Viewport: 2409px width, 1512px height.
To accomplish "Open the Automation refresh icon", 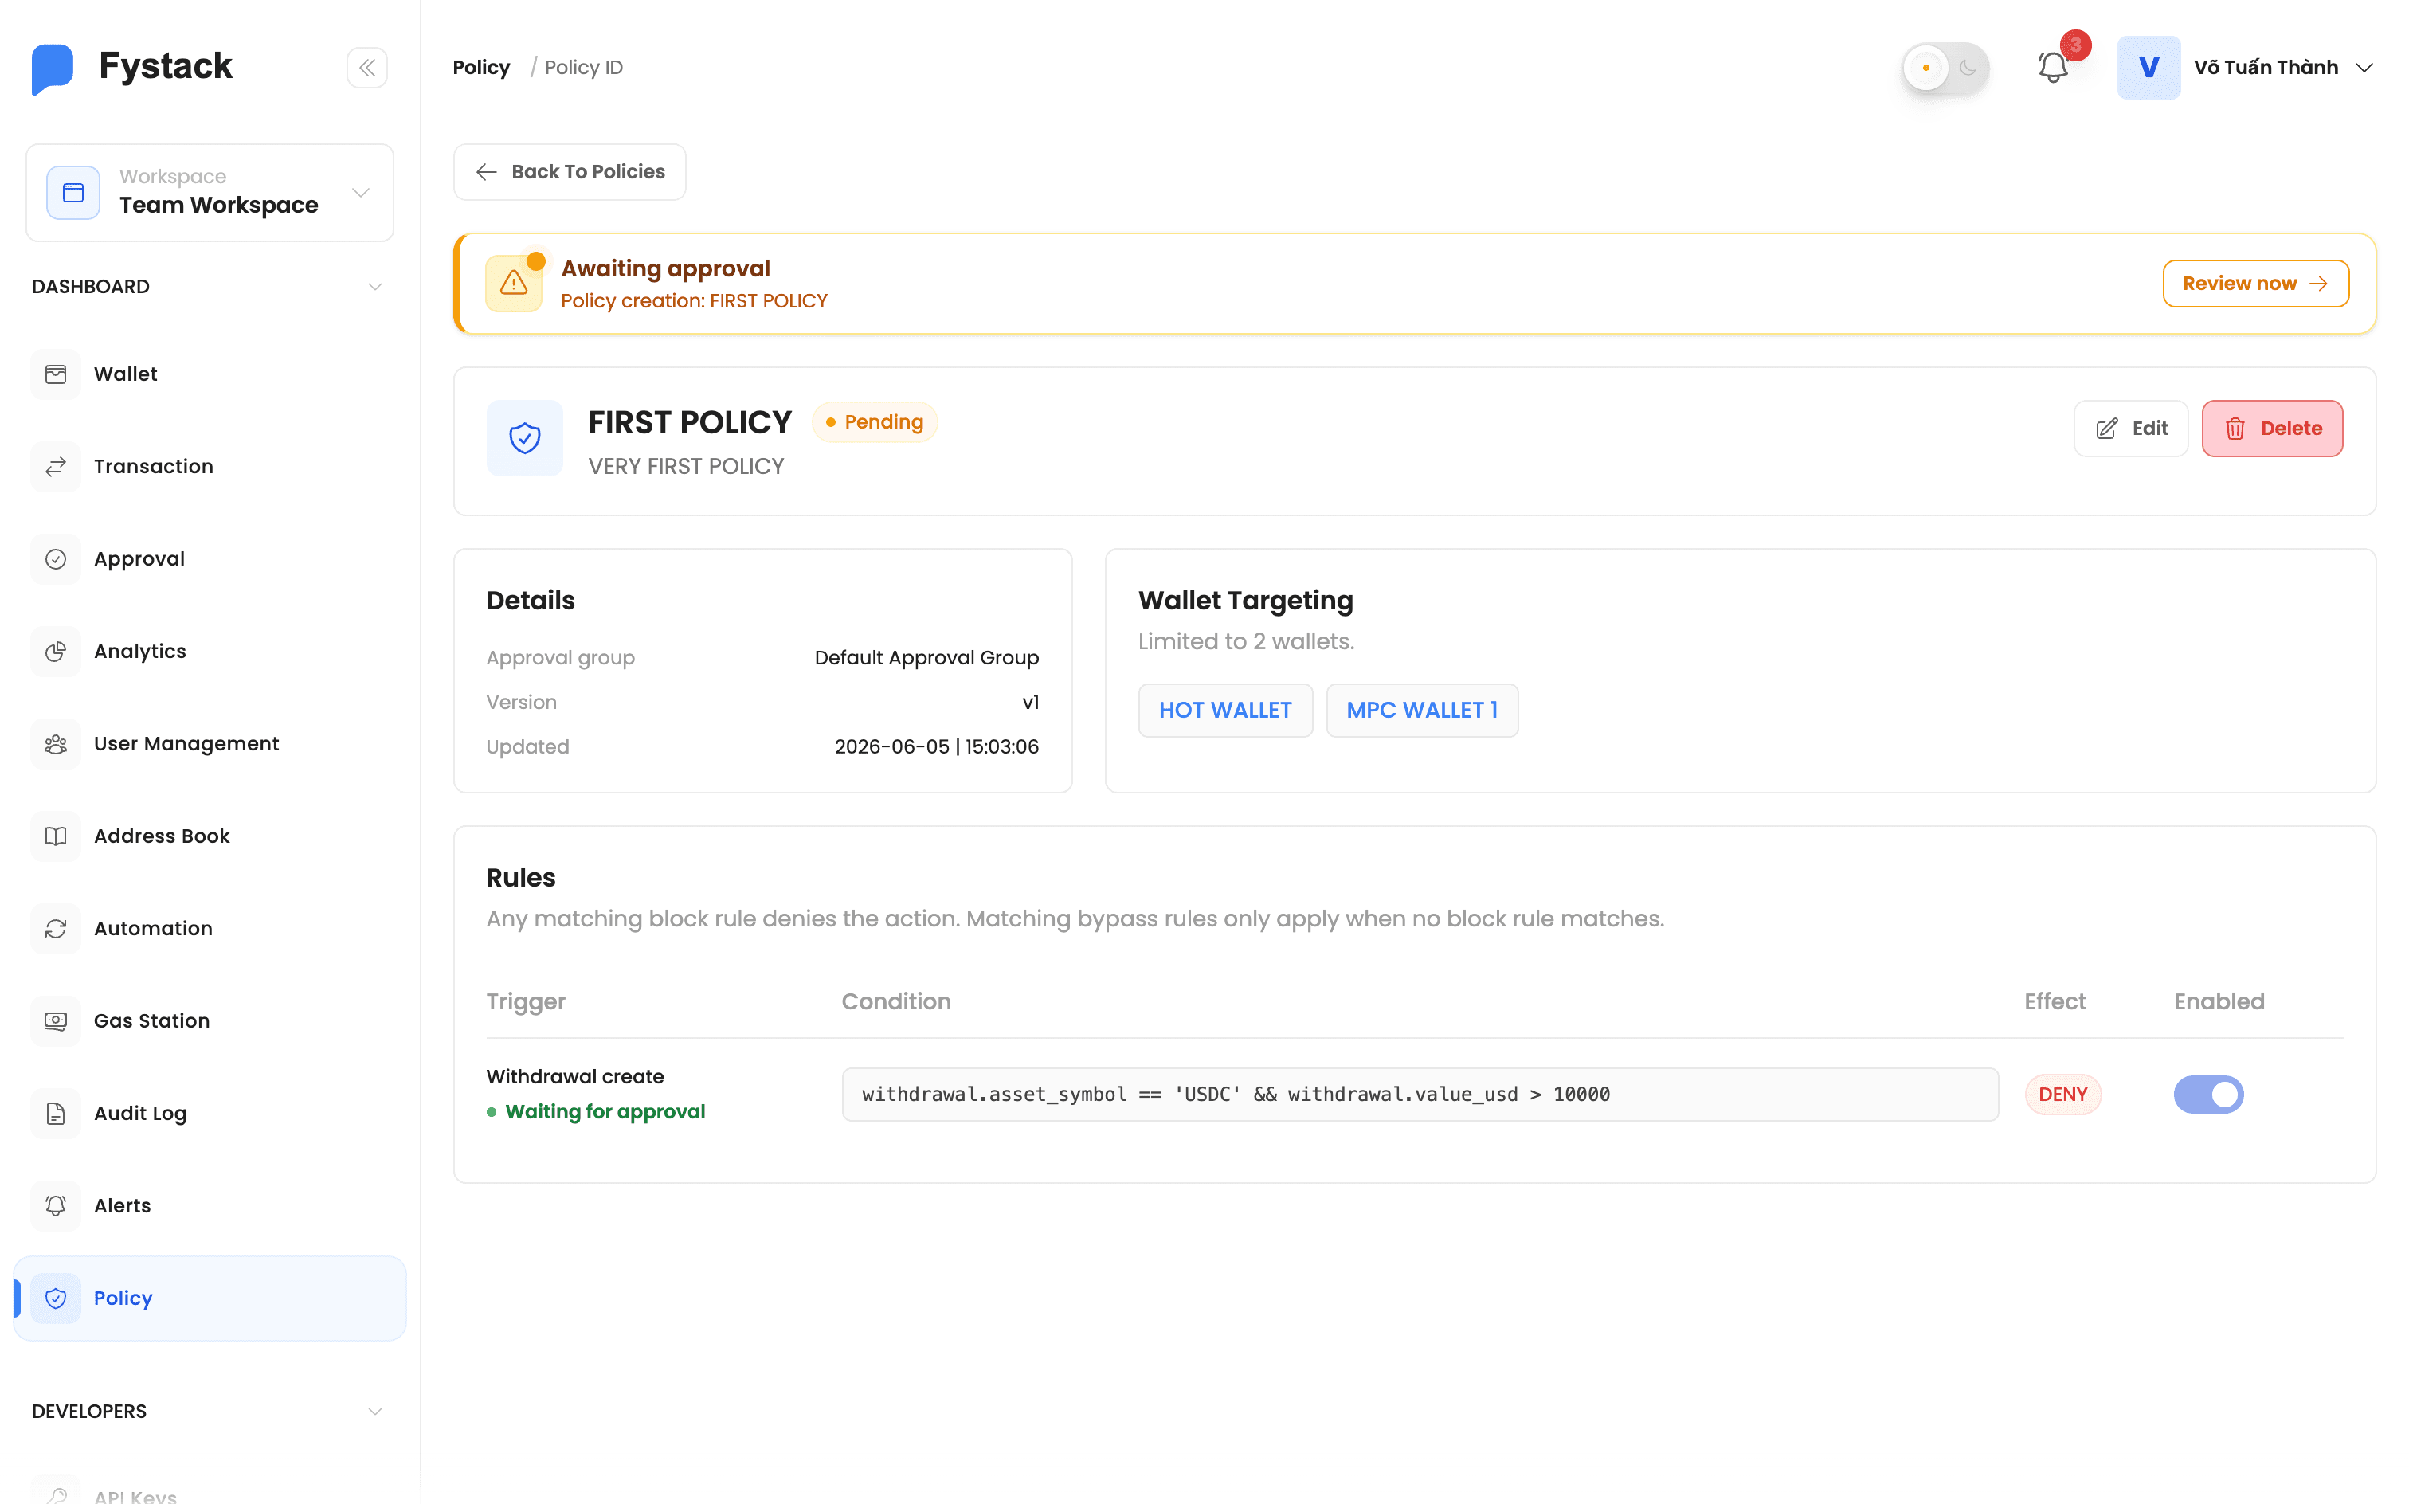I will [56, 929].
